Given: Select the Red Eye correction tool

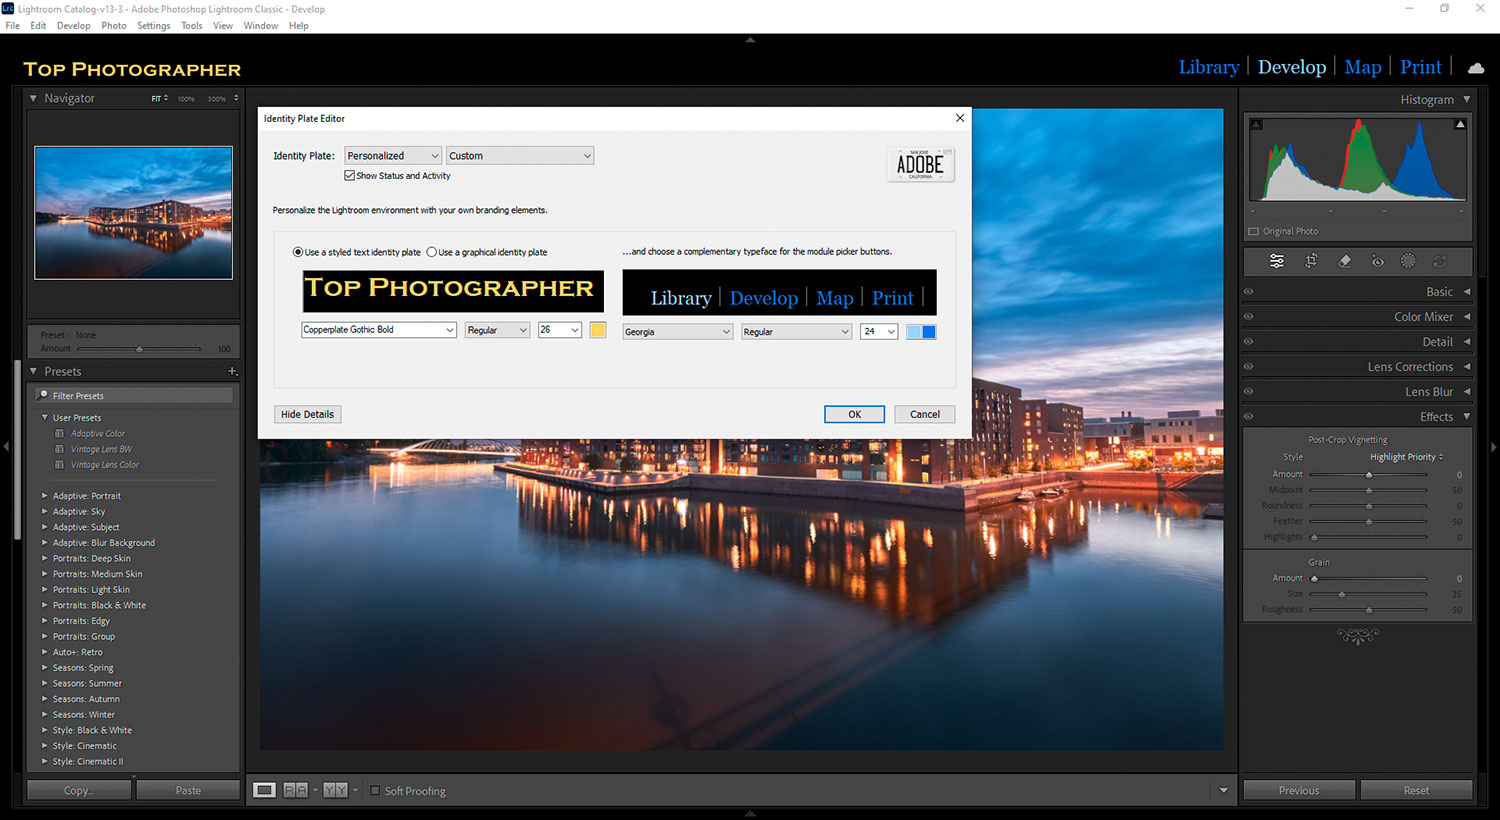Looking at the screenshot, I should point(1377,261).
